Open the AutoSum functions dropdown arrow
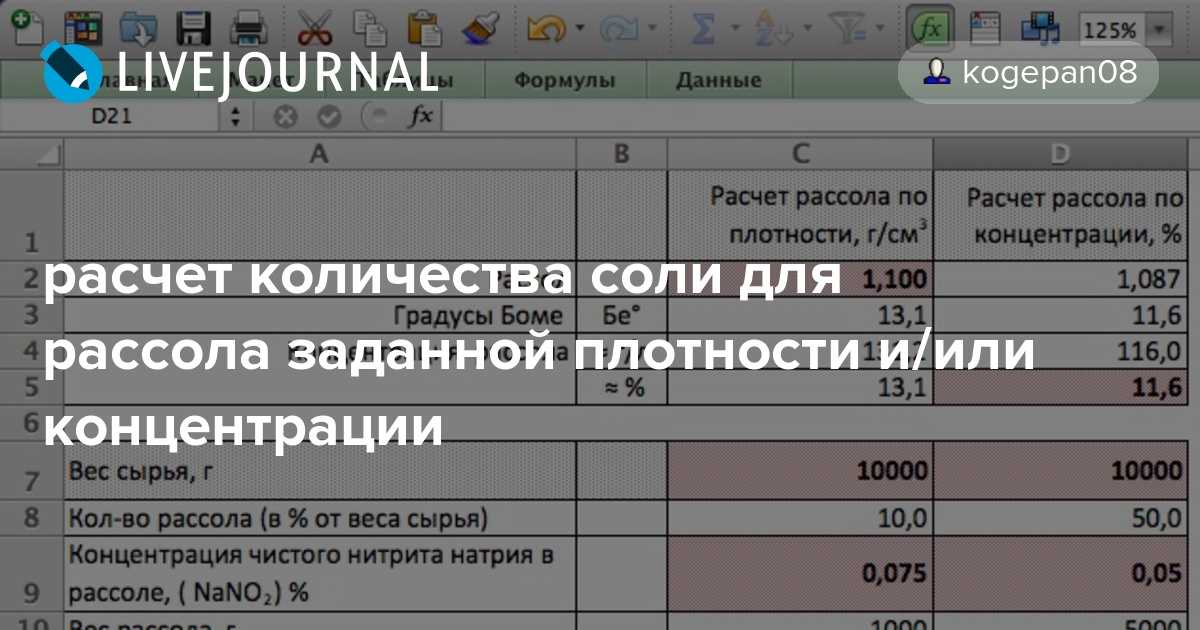The height and width of the screenshot is (630, 1200). (733, 29)
